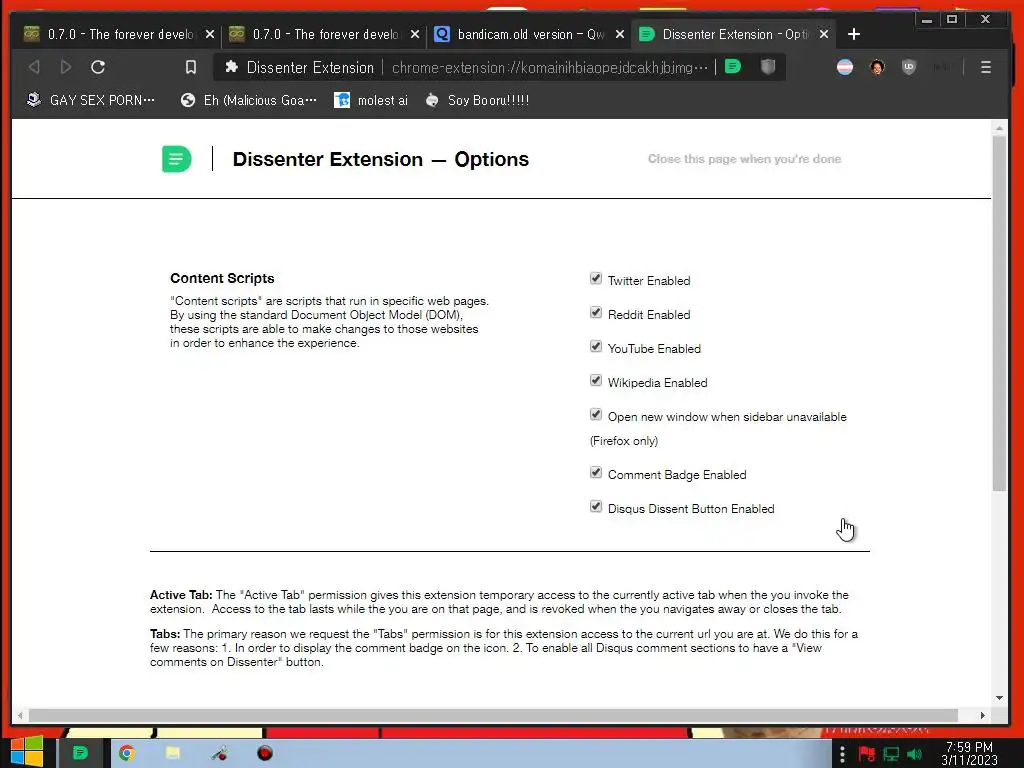1024x768 pixels.
Task: Open the browser hamburger menu
Action: point(985,67)
